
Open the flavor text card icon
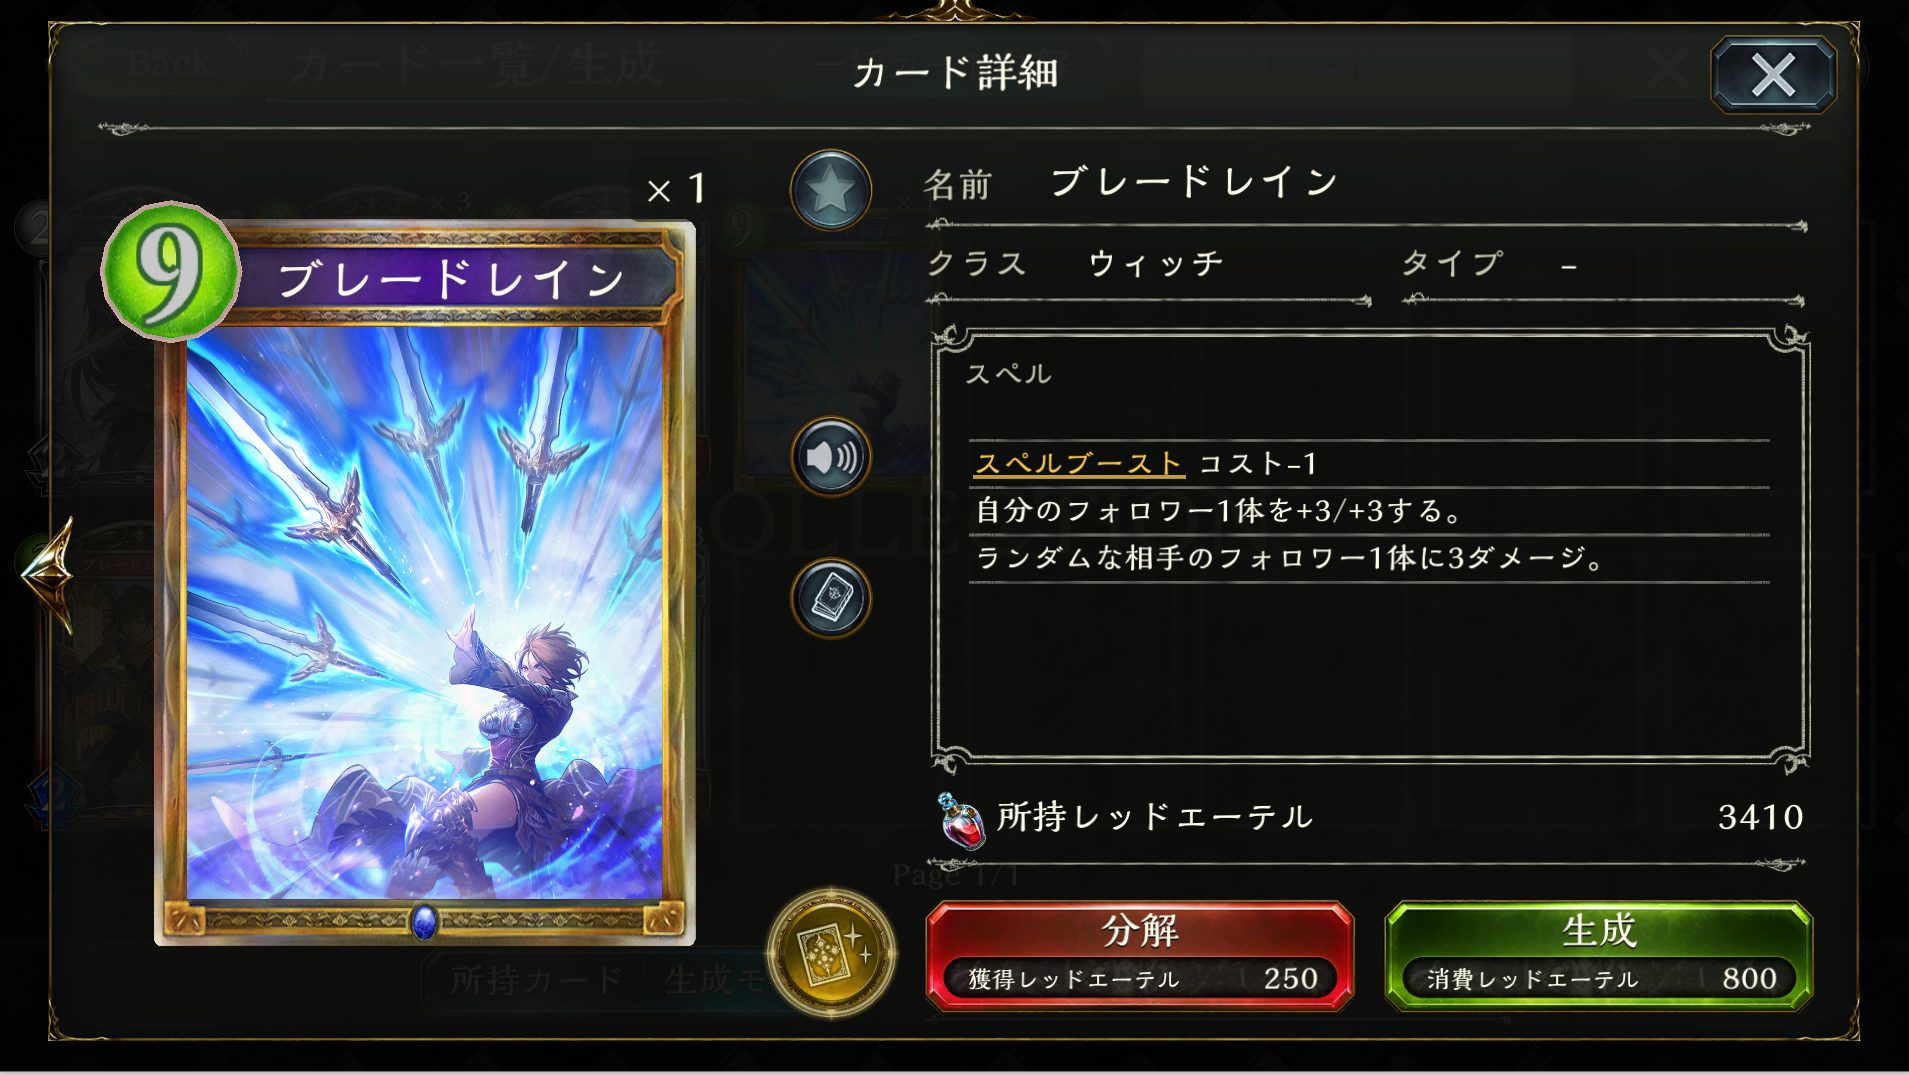pyautogui.click(x=831, y=598)
